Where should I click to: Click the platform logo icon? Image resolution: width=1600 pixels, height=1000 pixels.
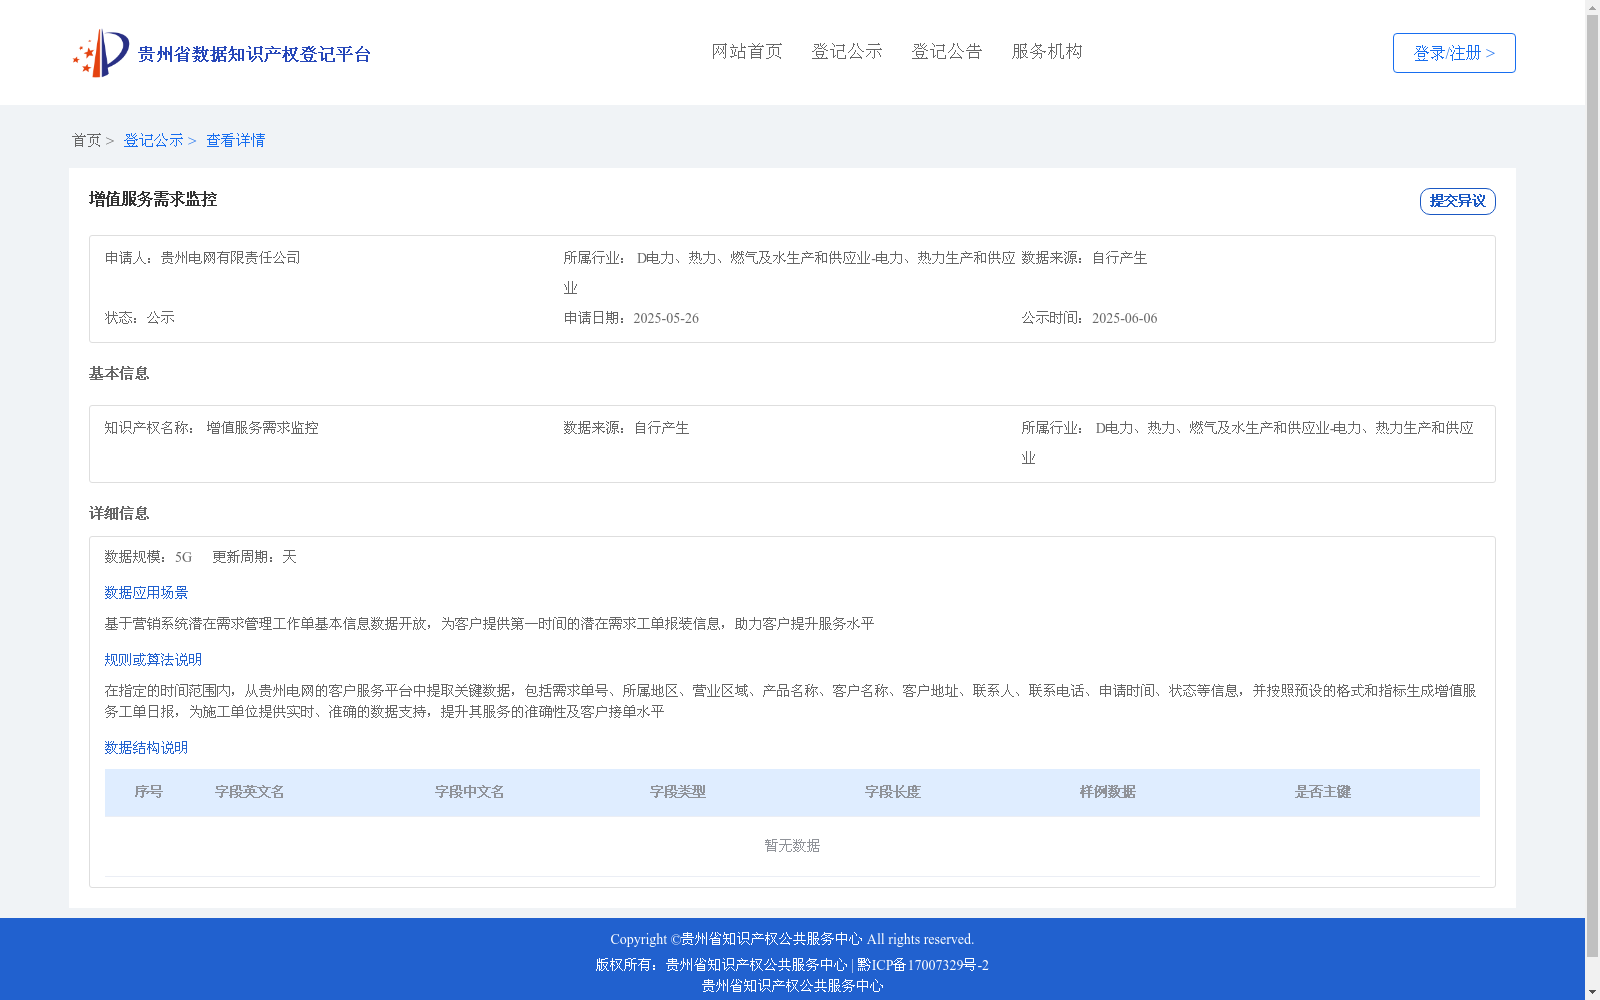click(x=101, y=53)
